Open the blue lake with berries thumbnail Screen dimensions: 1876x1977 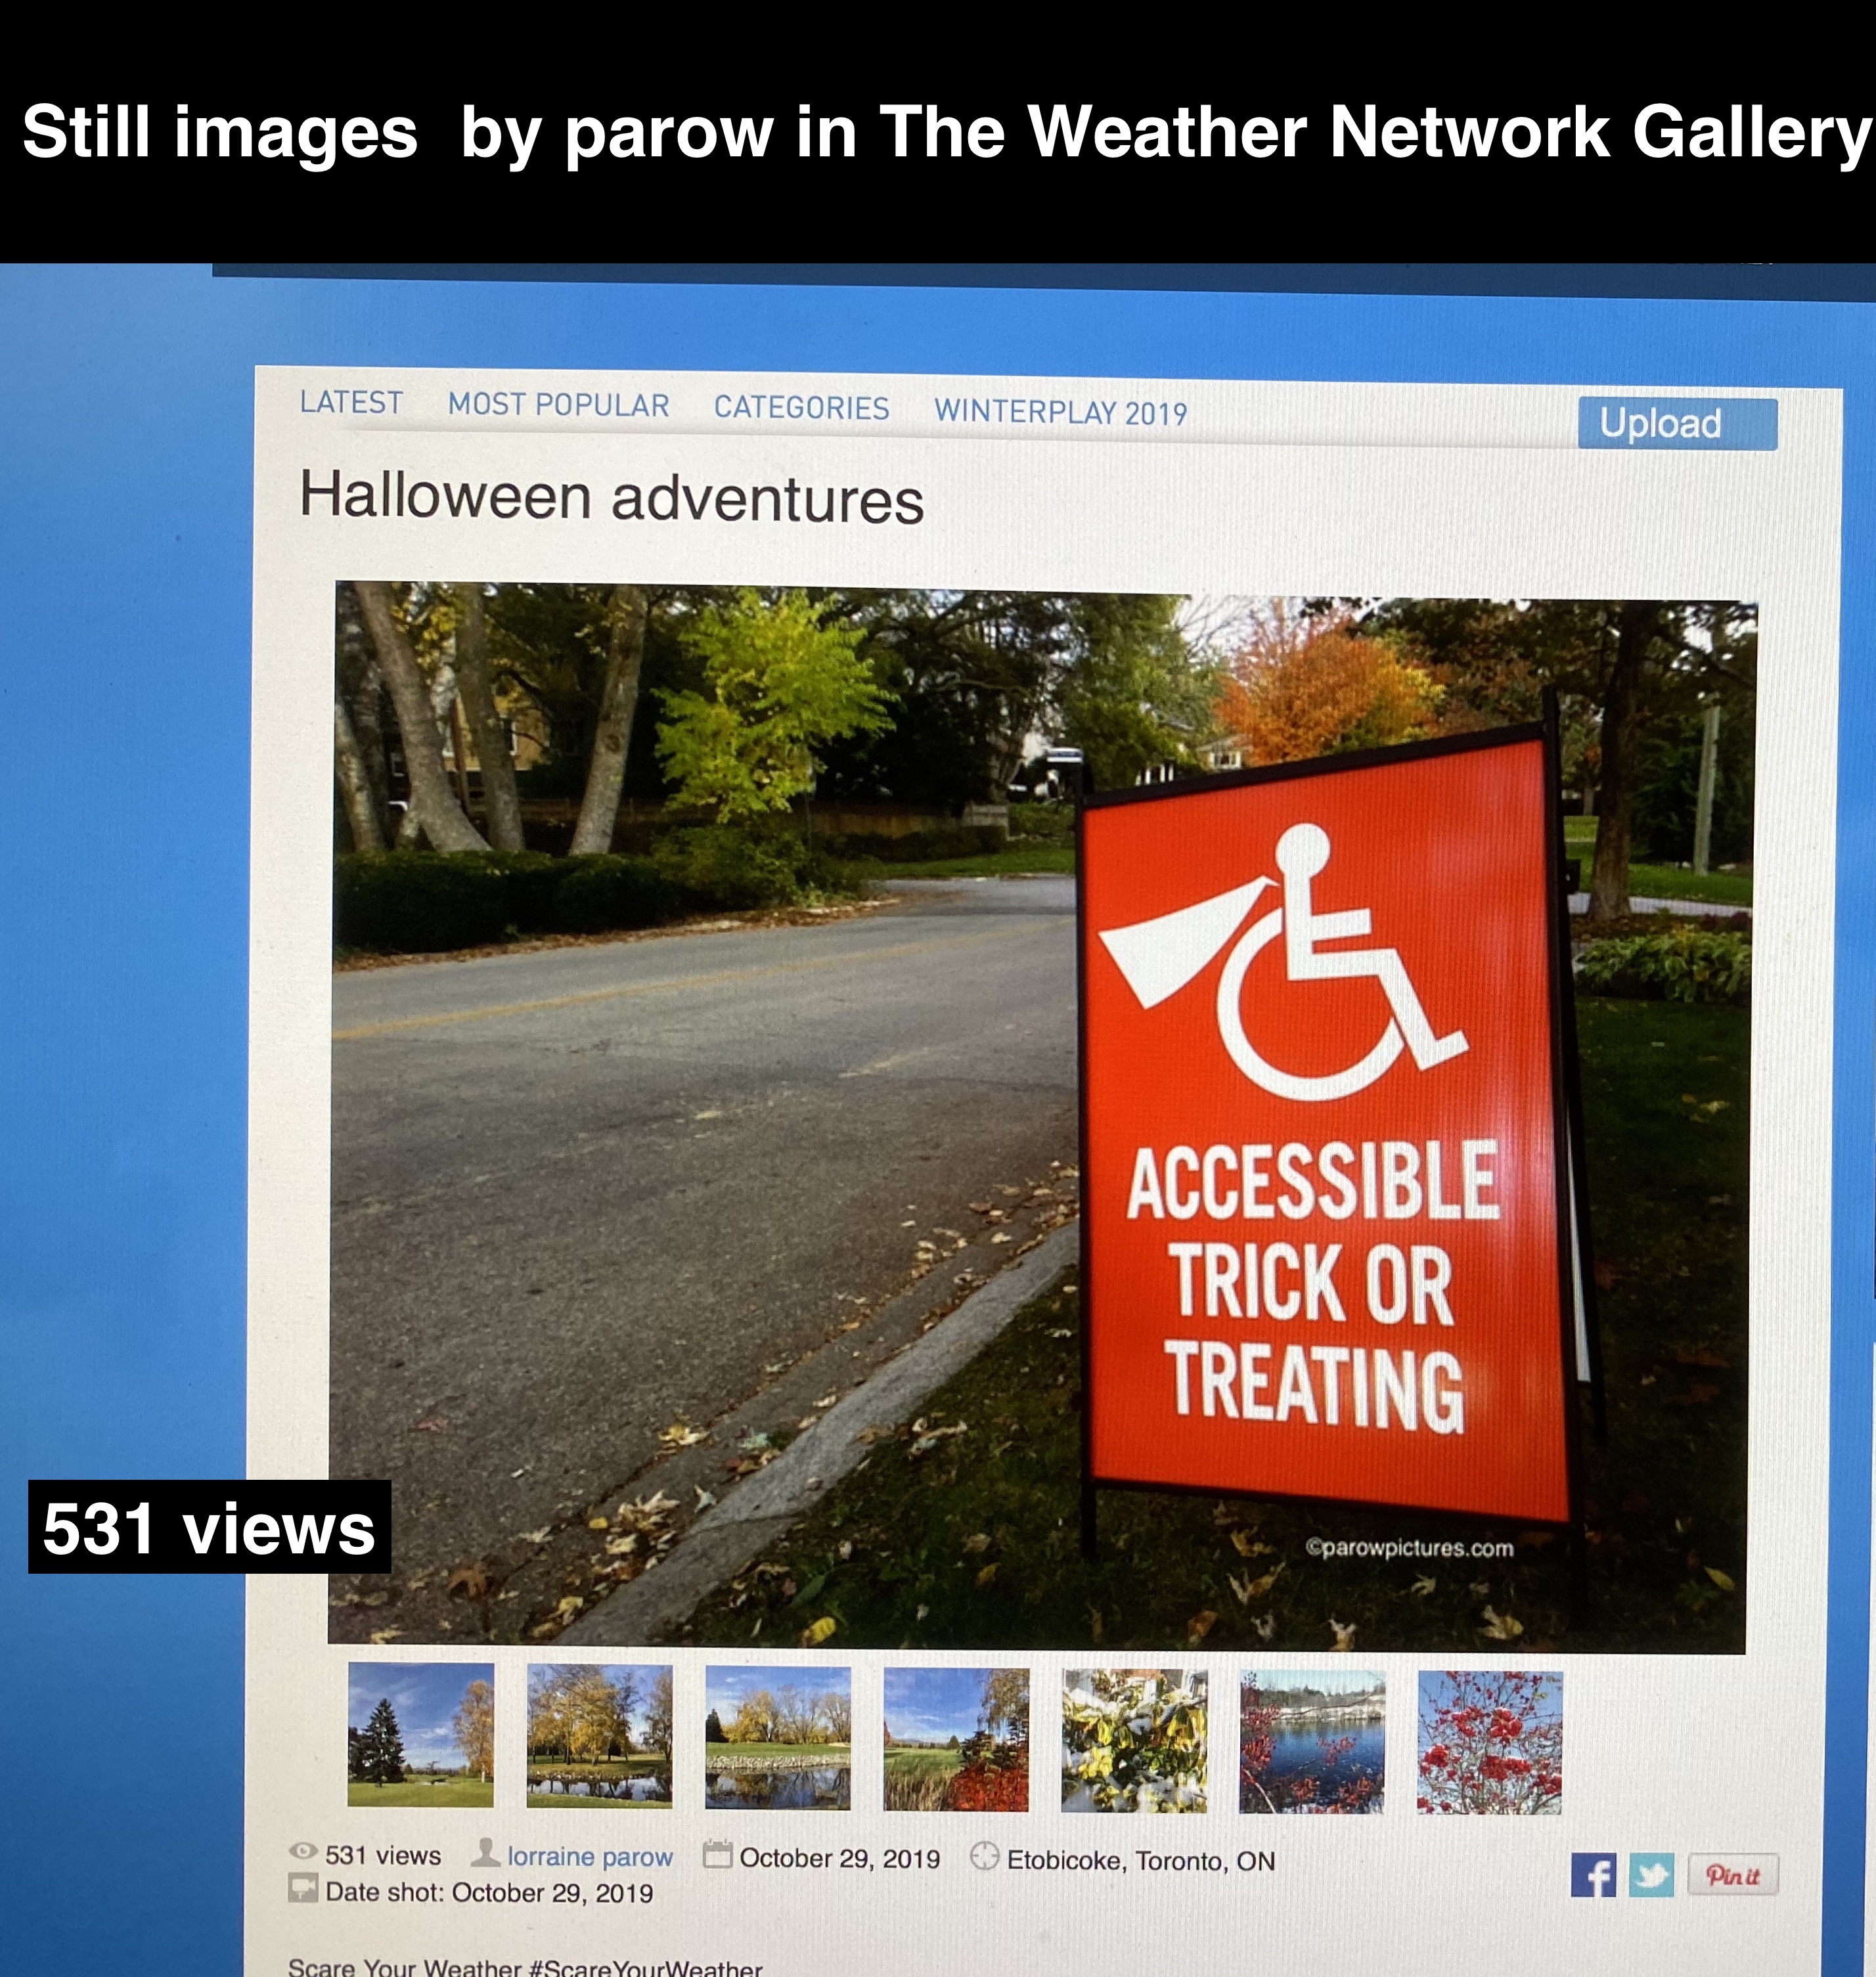1312,1742
